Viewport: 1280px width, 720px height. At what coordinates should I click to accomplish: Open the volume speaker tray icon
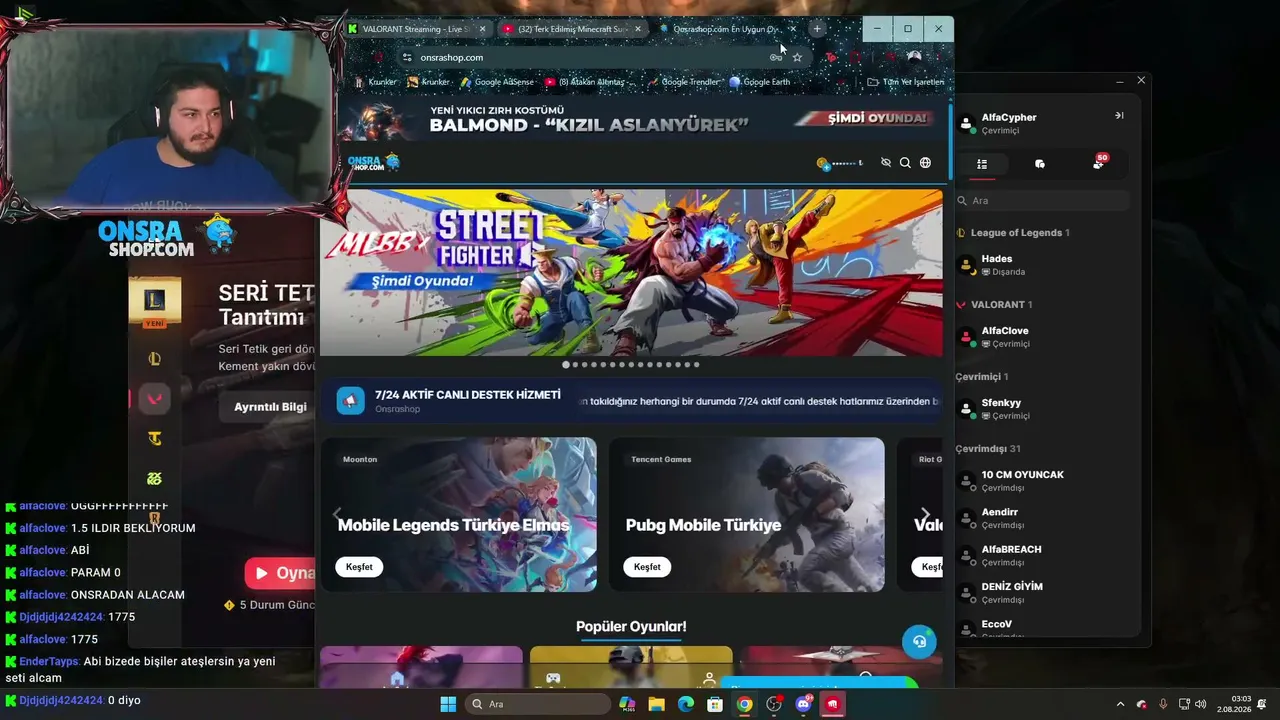pos(1200,704)
